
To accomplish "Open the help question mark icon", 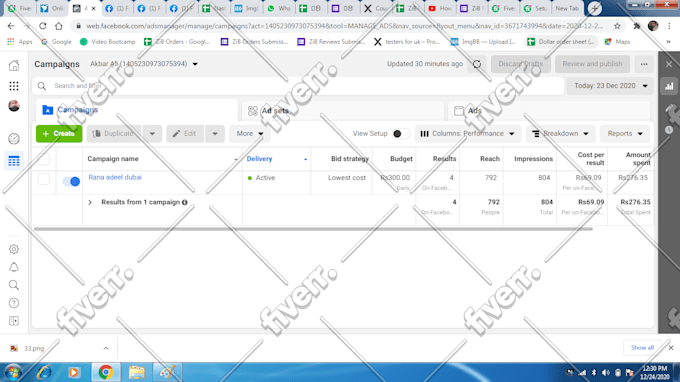I will point(14,303).
